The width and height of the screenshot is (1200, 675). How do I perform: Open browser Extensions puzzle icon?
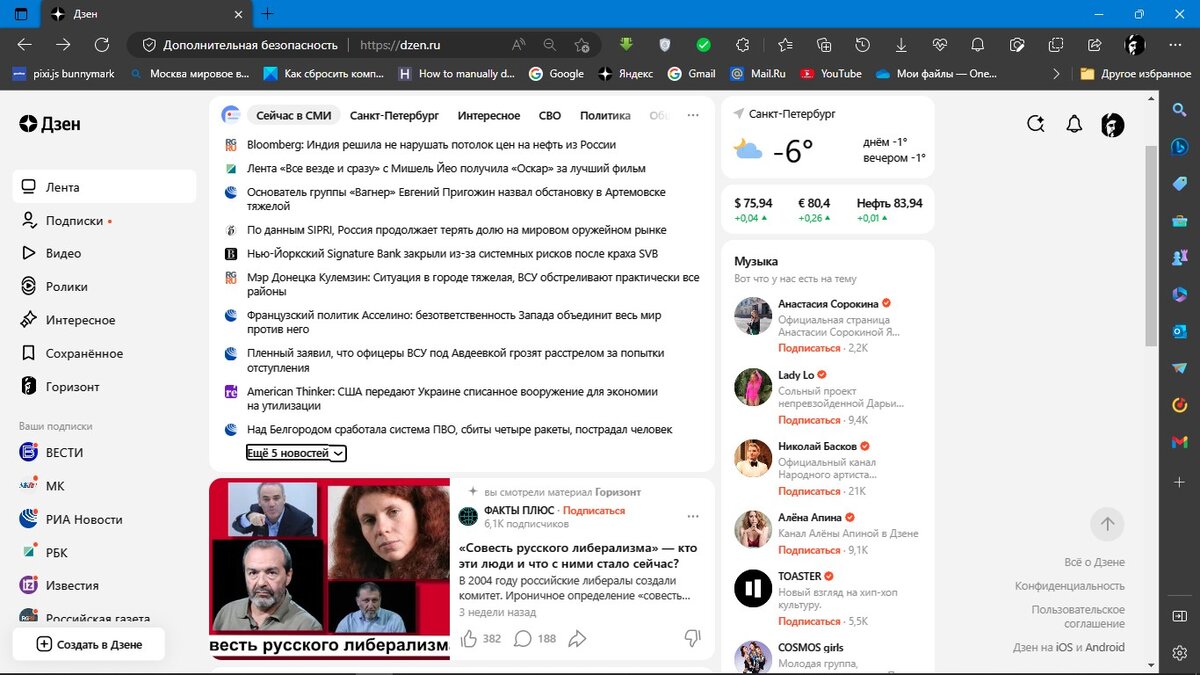(x=742, y=45)
